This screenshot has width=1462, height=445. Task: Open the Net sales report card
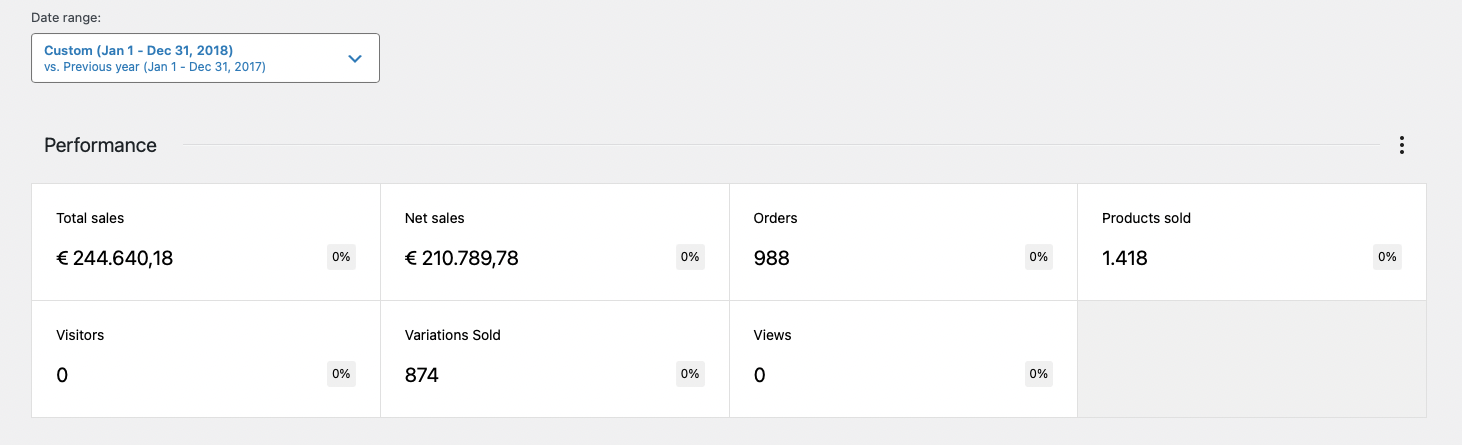click(555, 242)
